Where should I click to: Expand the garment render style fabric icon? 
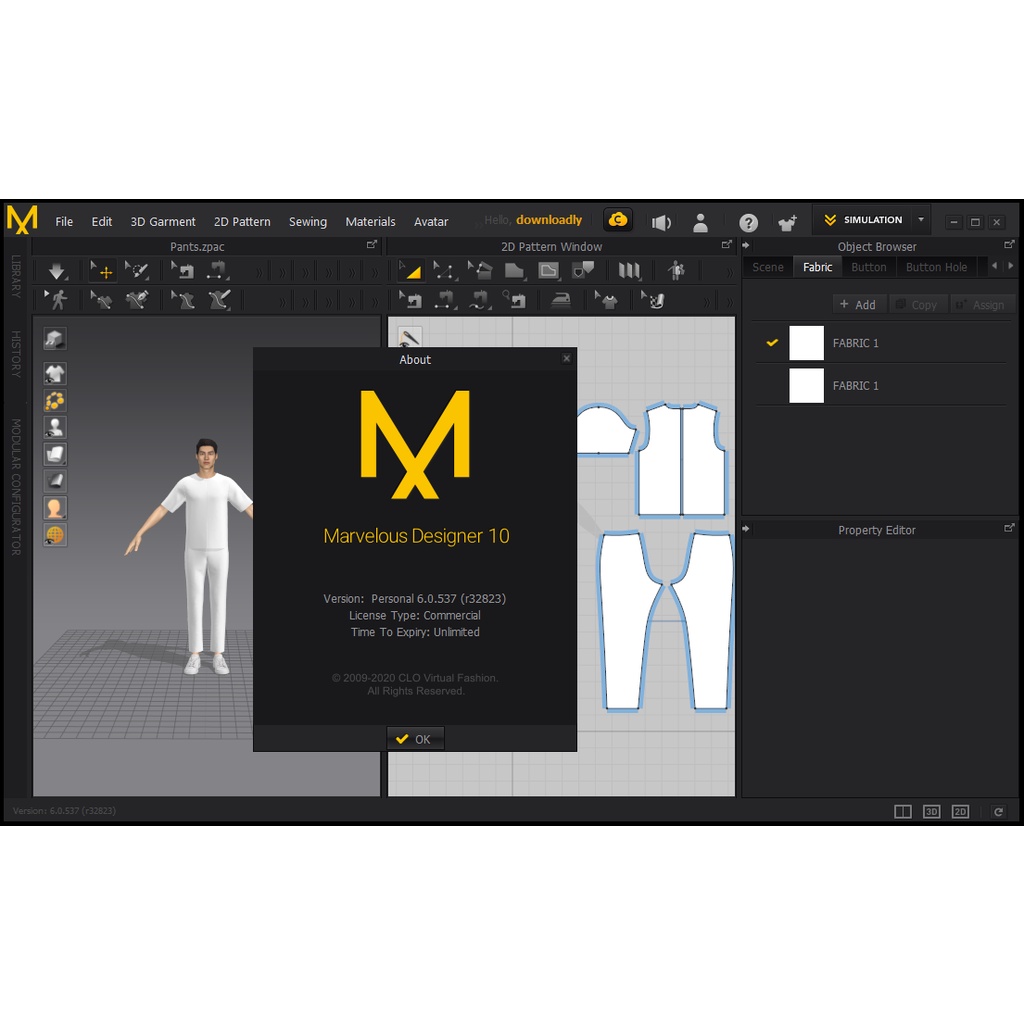click(x=55, y=454)
